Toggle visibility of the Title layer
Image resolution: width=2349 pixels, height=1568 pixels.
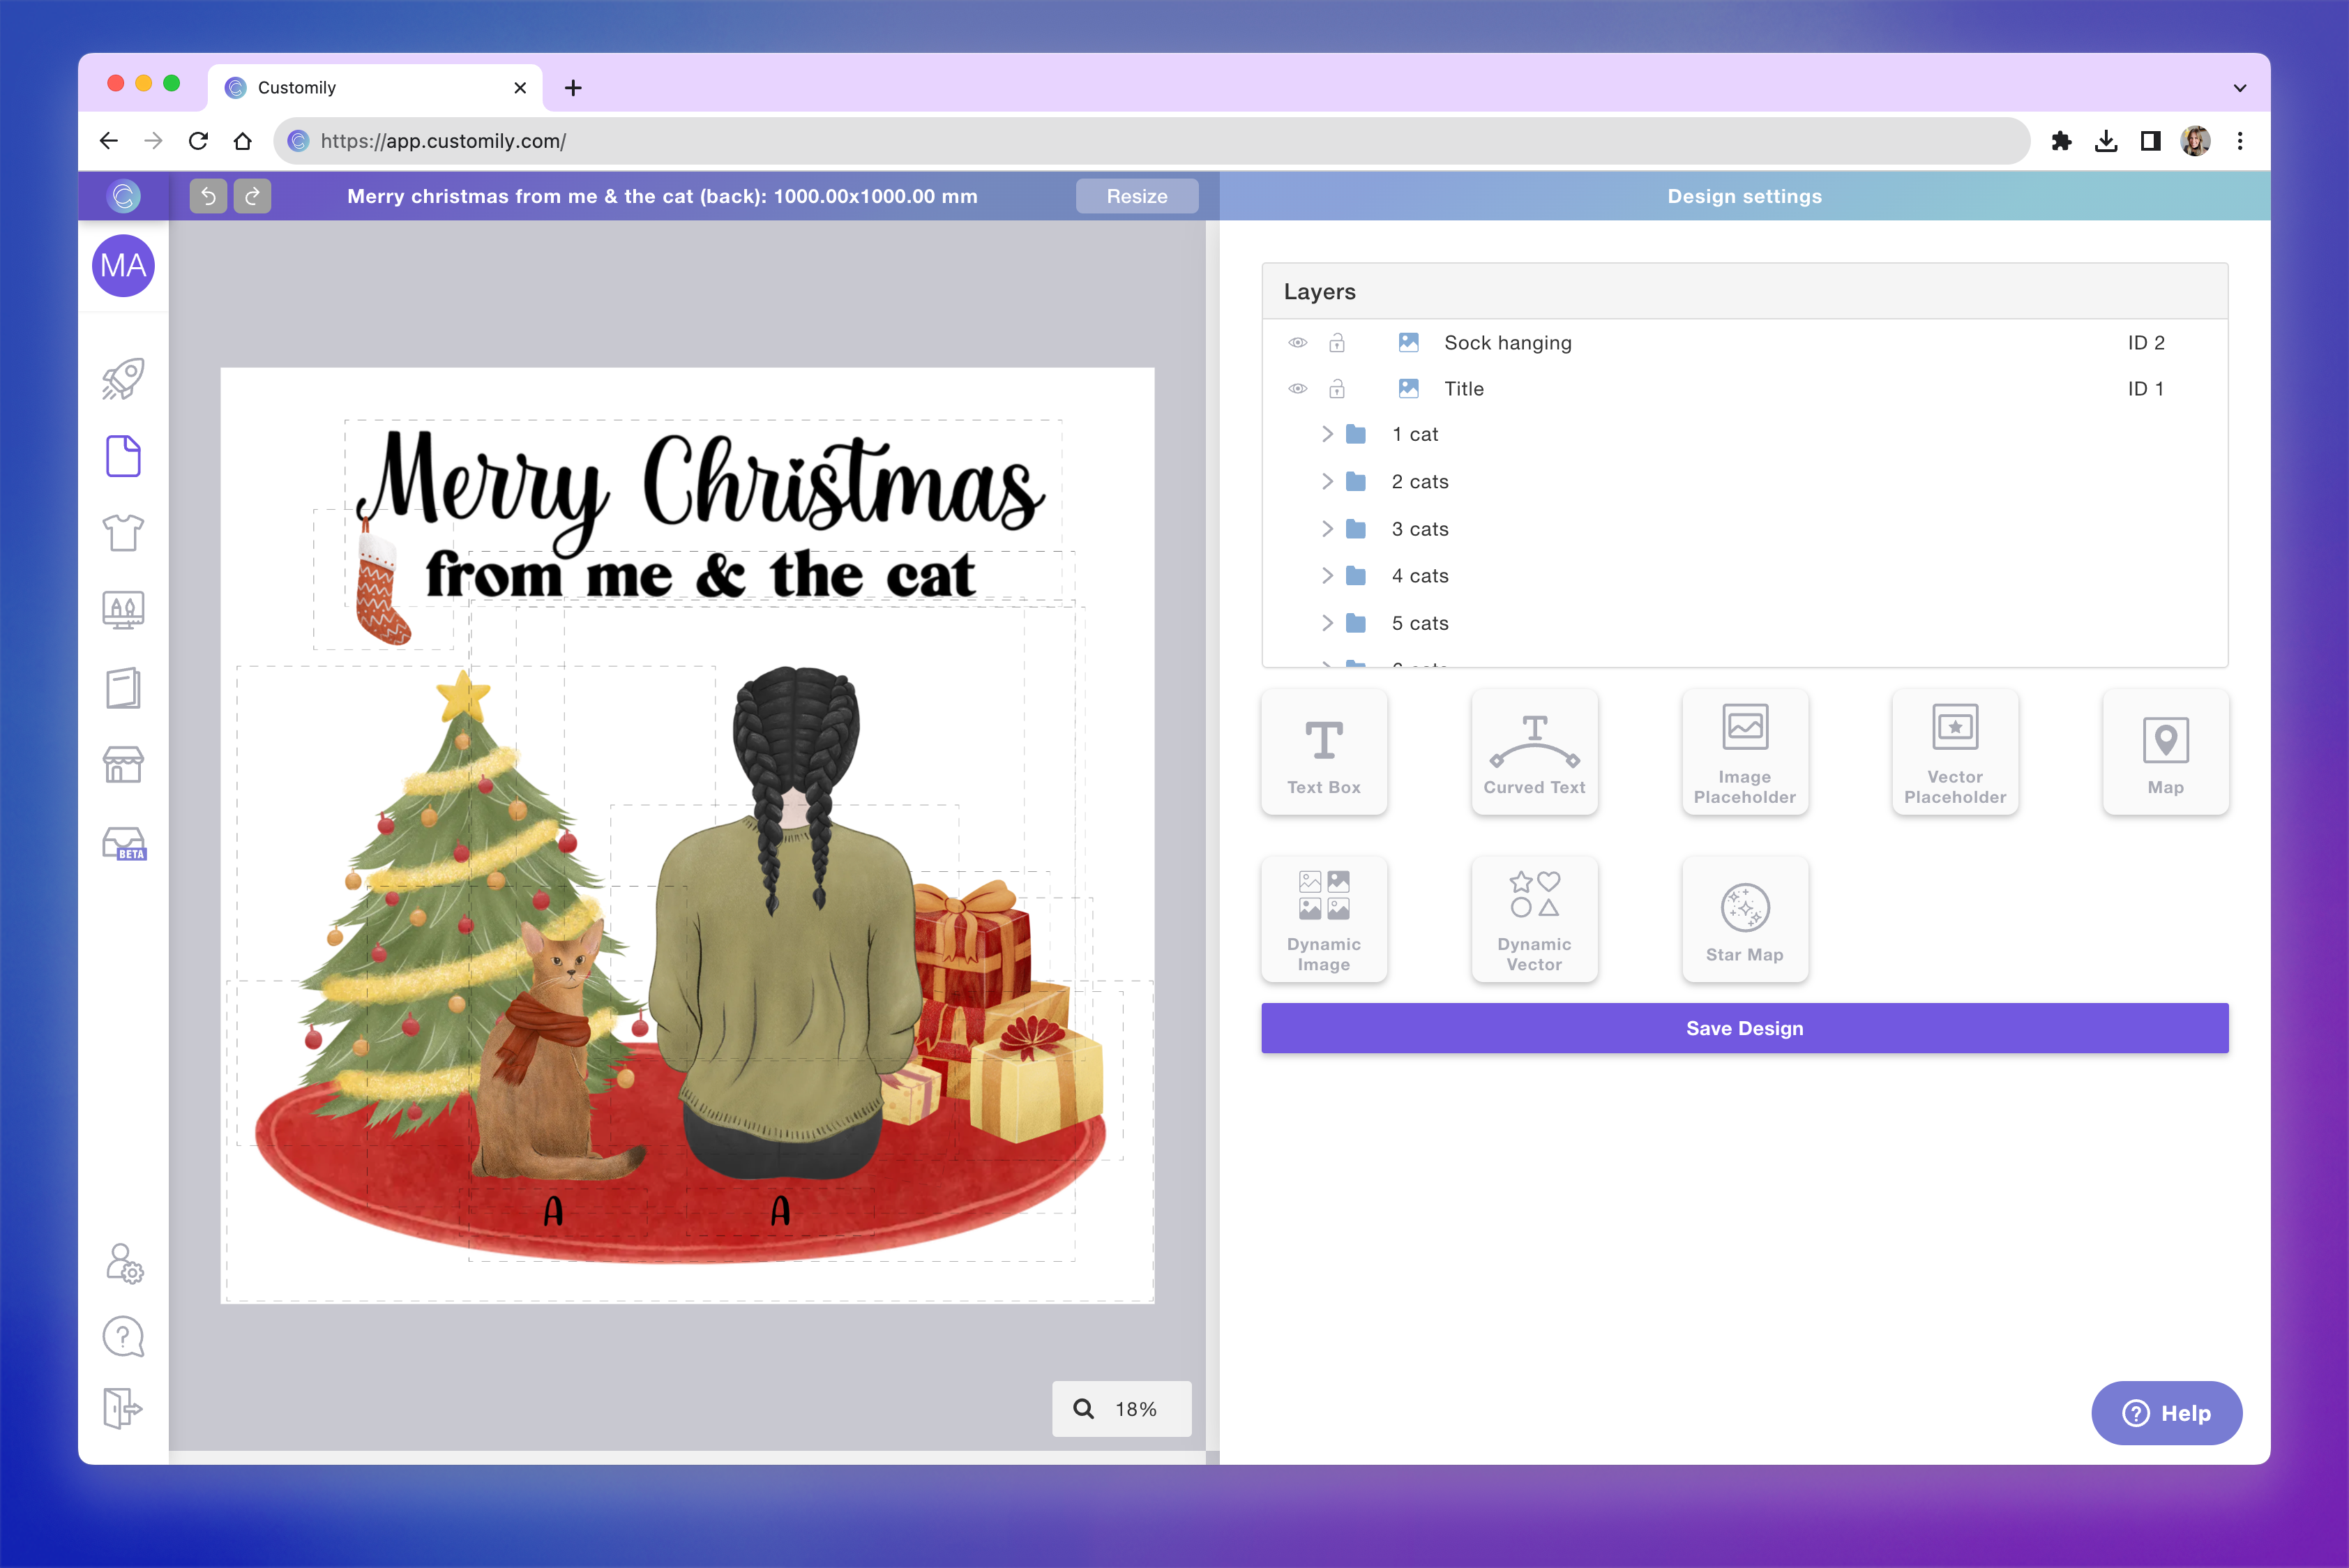point(1297,389)
